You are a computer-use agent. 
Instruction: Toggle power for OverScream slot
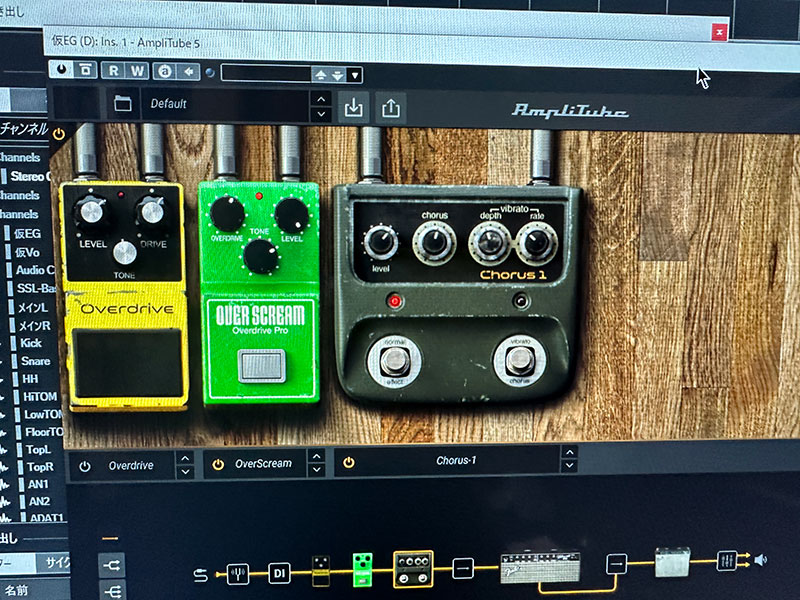pyautogui.click(x=218, y=464)
